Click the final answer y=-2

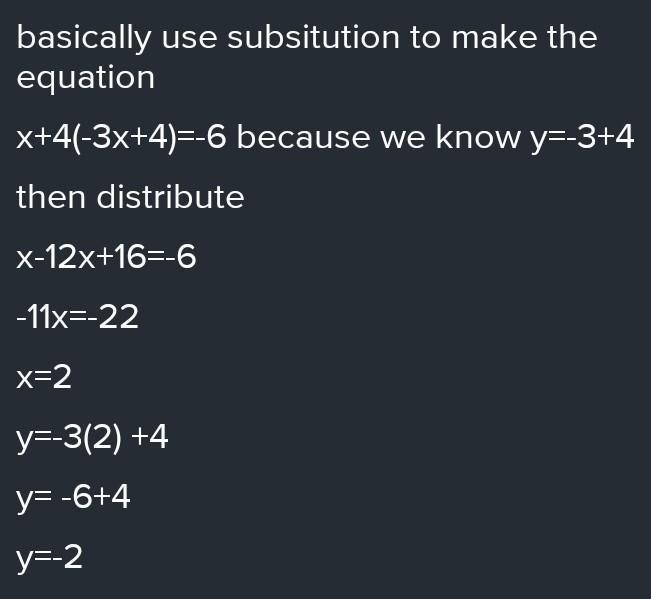pos(49,559)
